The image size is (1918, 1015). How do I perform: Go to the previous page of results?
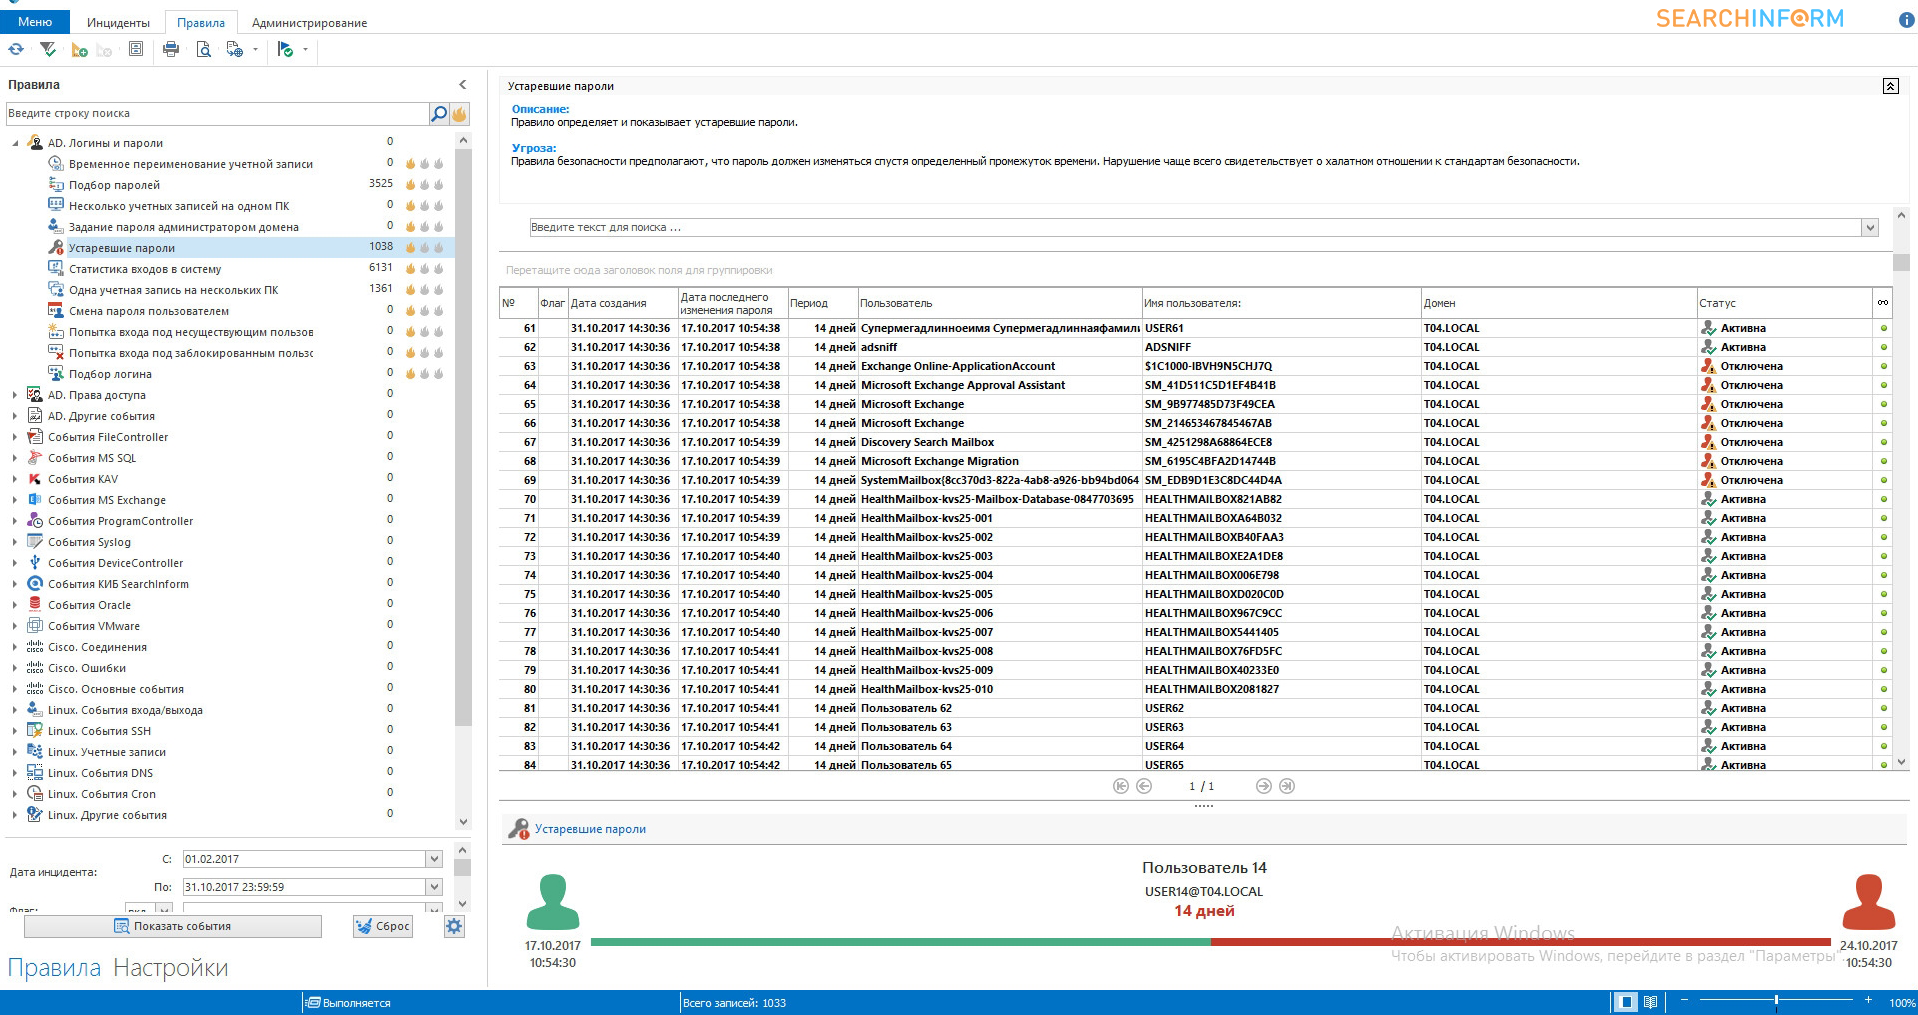pos(1144,786)
